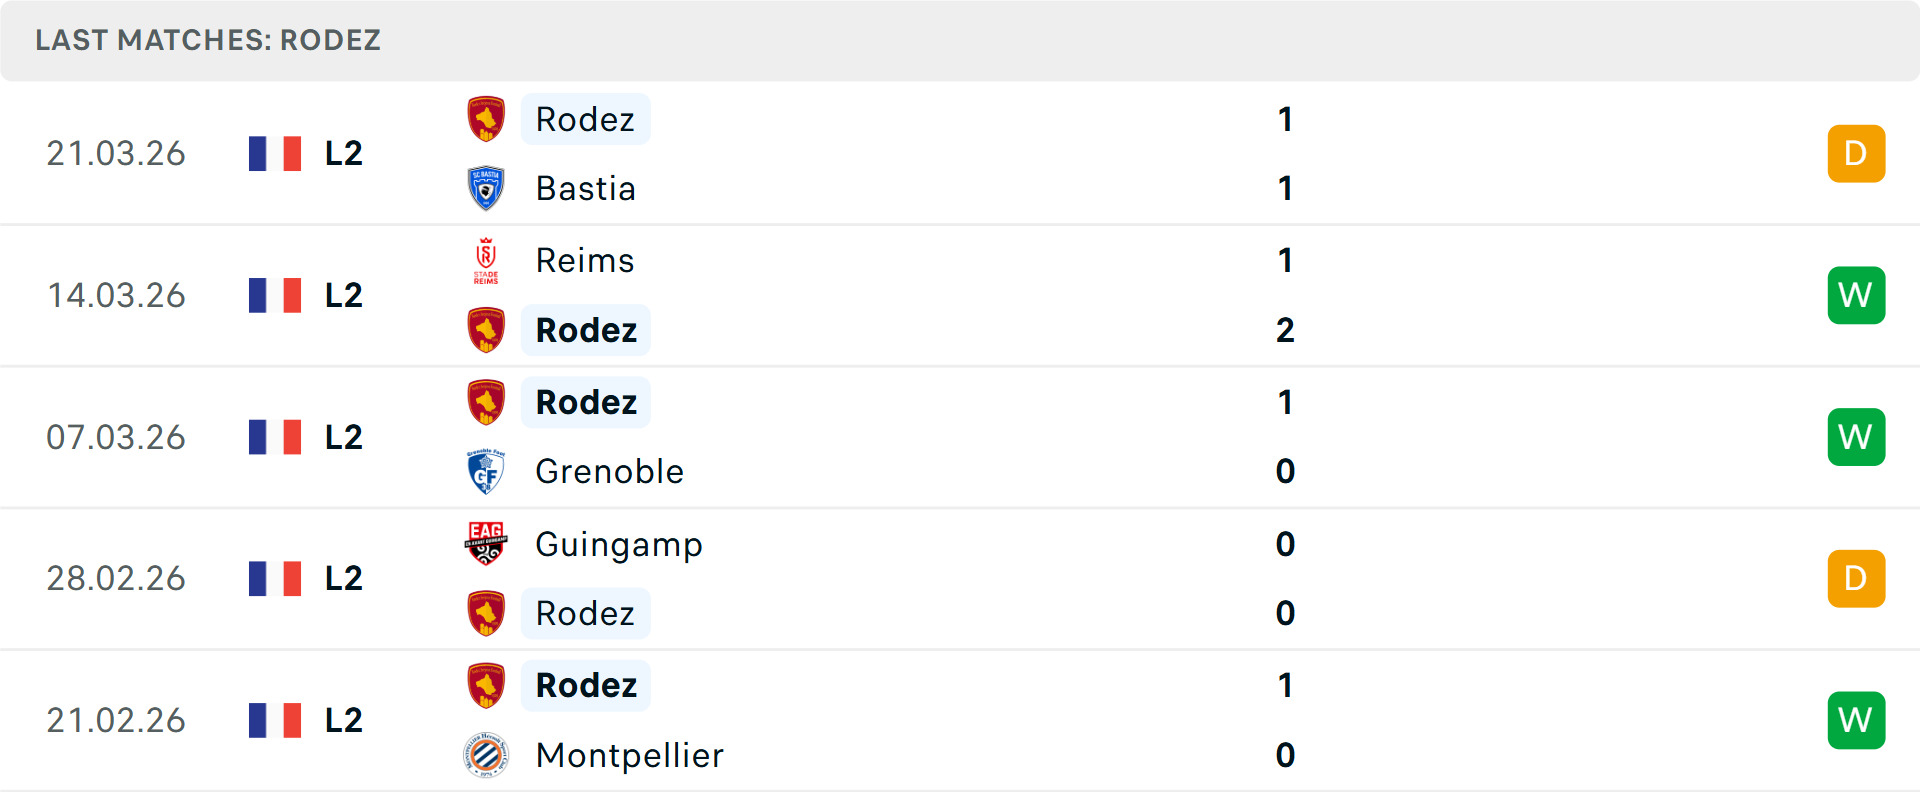Click the green W badge for Reims match
Image resolution: width=1920 pixels, height=792 pixels.
click(x=1856, y=295)
